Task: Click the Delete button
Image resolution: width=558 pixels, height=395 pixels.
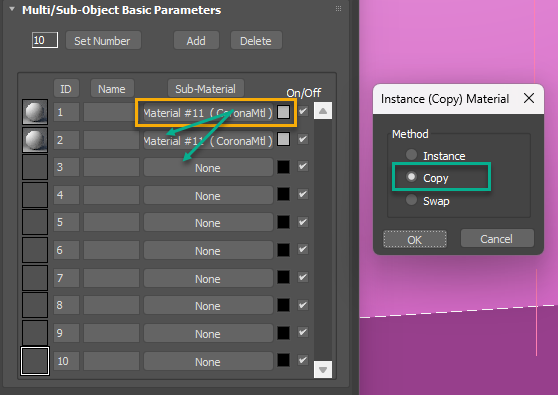Action: click(x=256, y=41)
